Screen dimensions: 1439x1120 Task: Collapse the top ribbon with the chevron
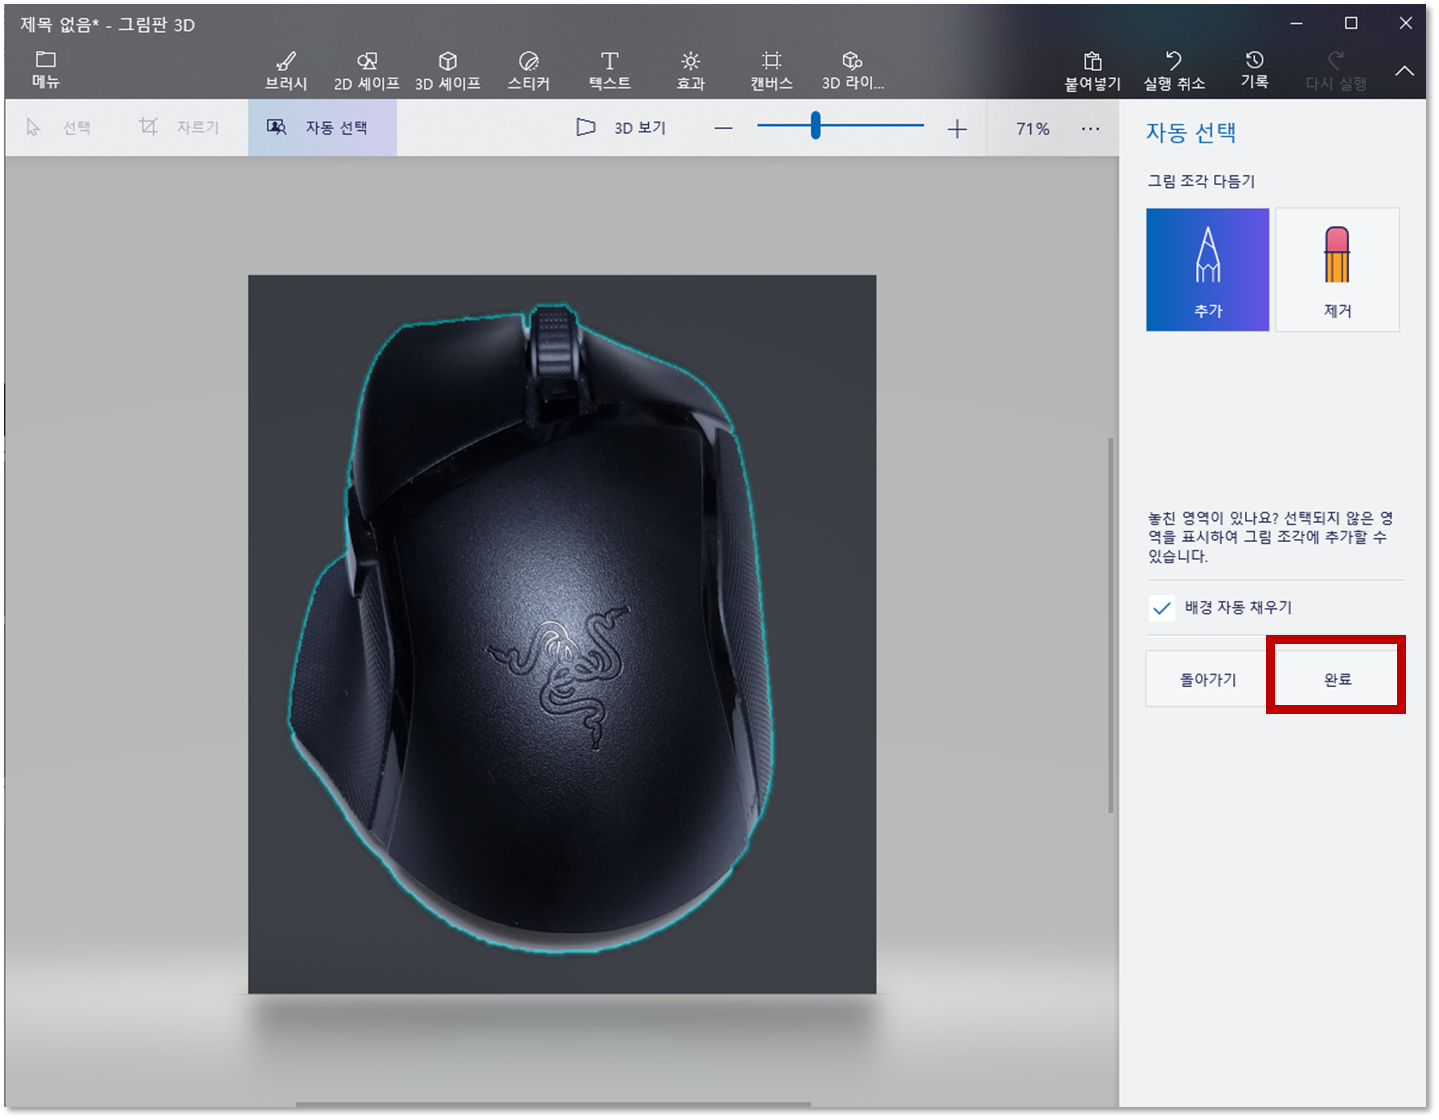(x=1405, y=71)
